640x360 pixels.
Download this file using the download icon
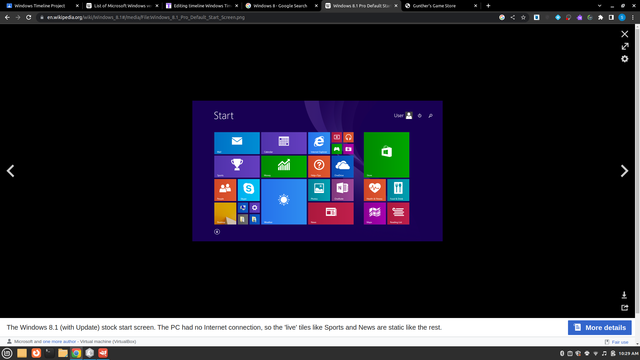click(624, 295)
